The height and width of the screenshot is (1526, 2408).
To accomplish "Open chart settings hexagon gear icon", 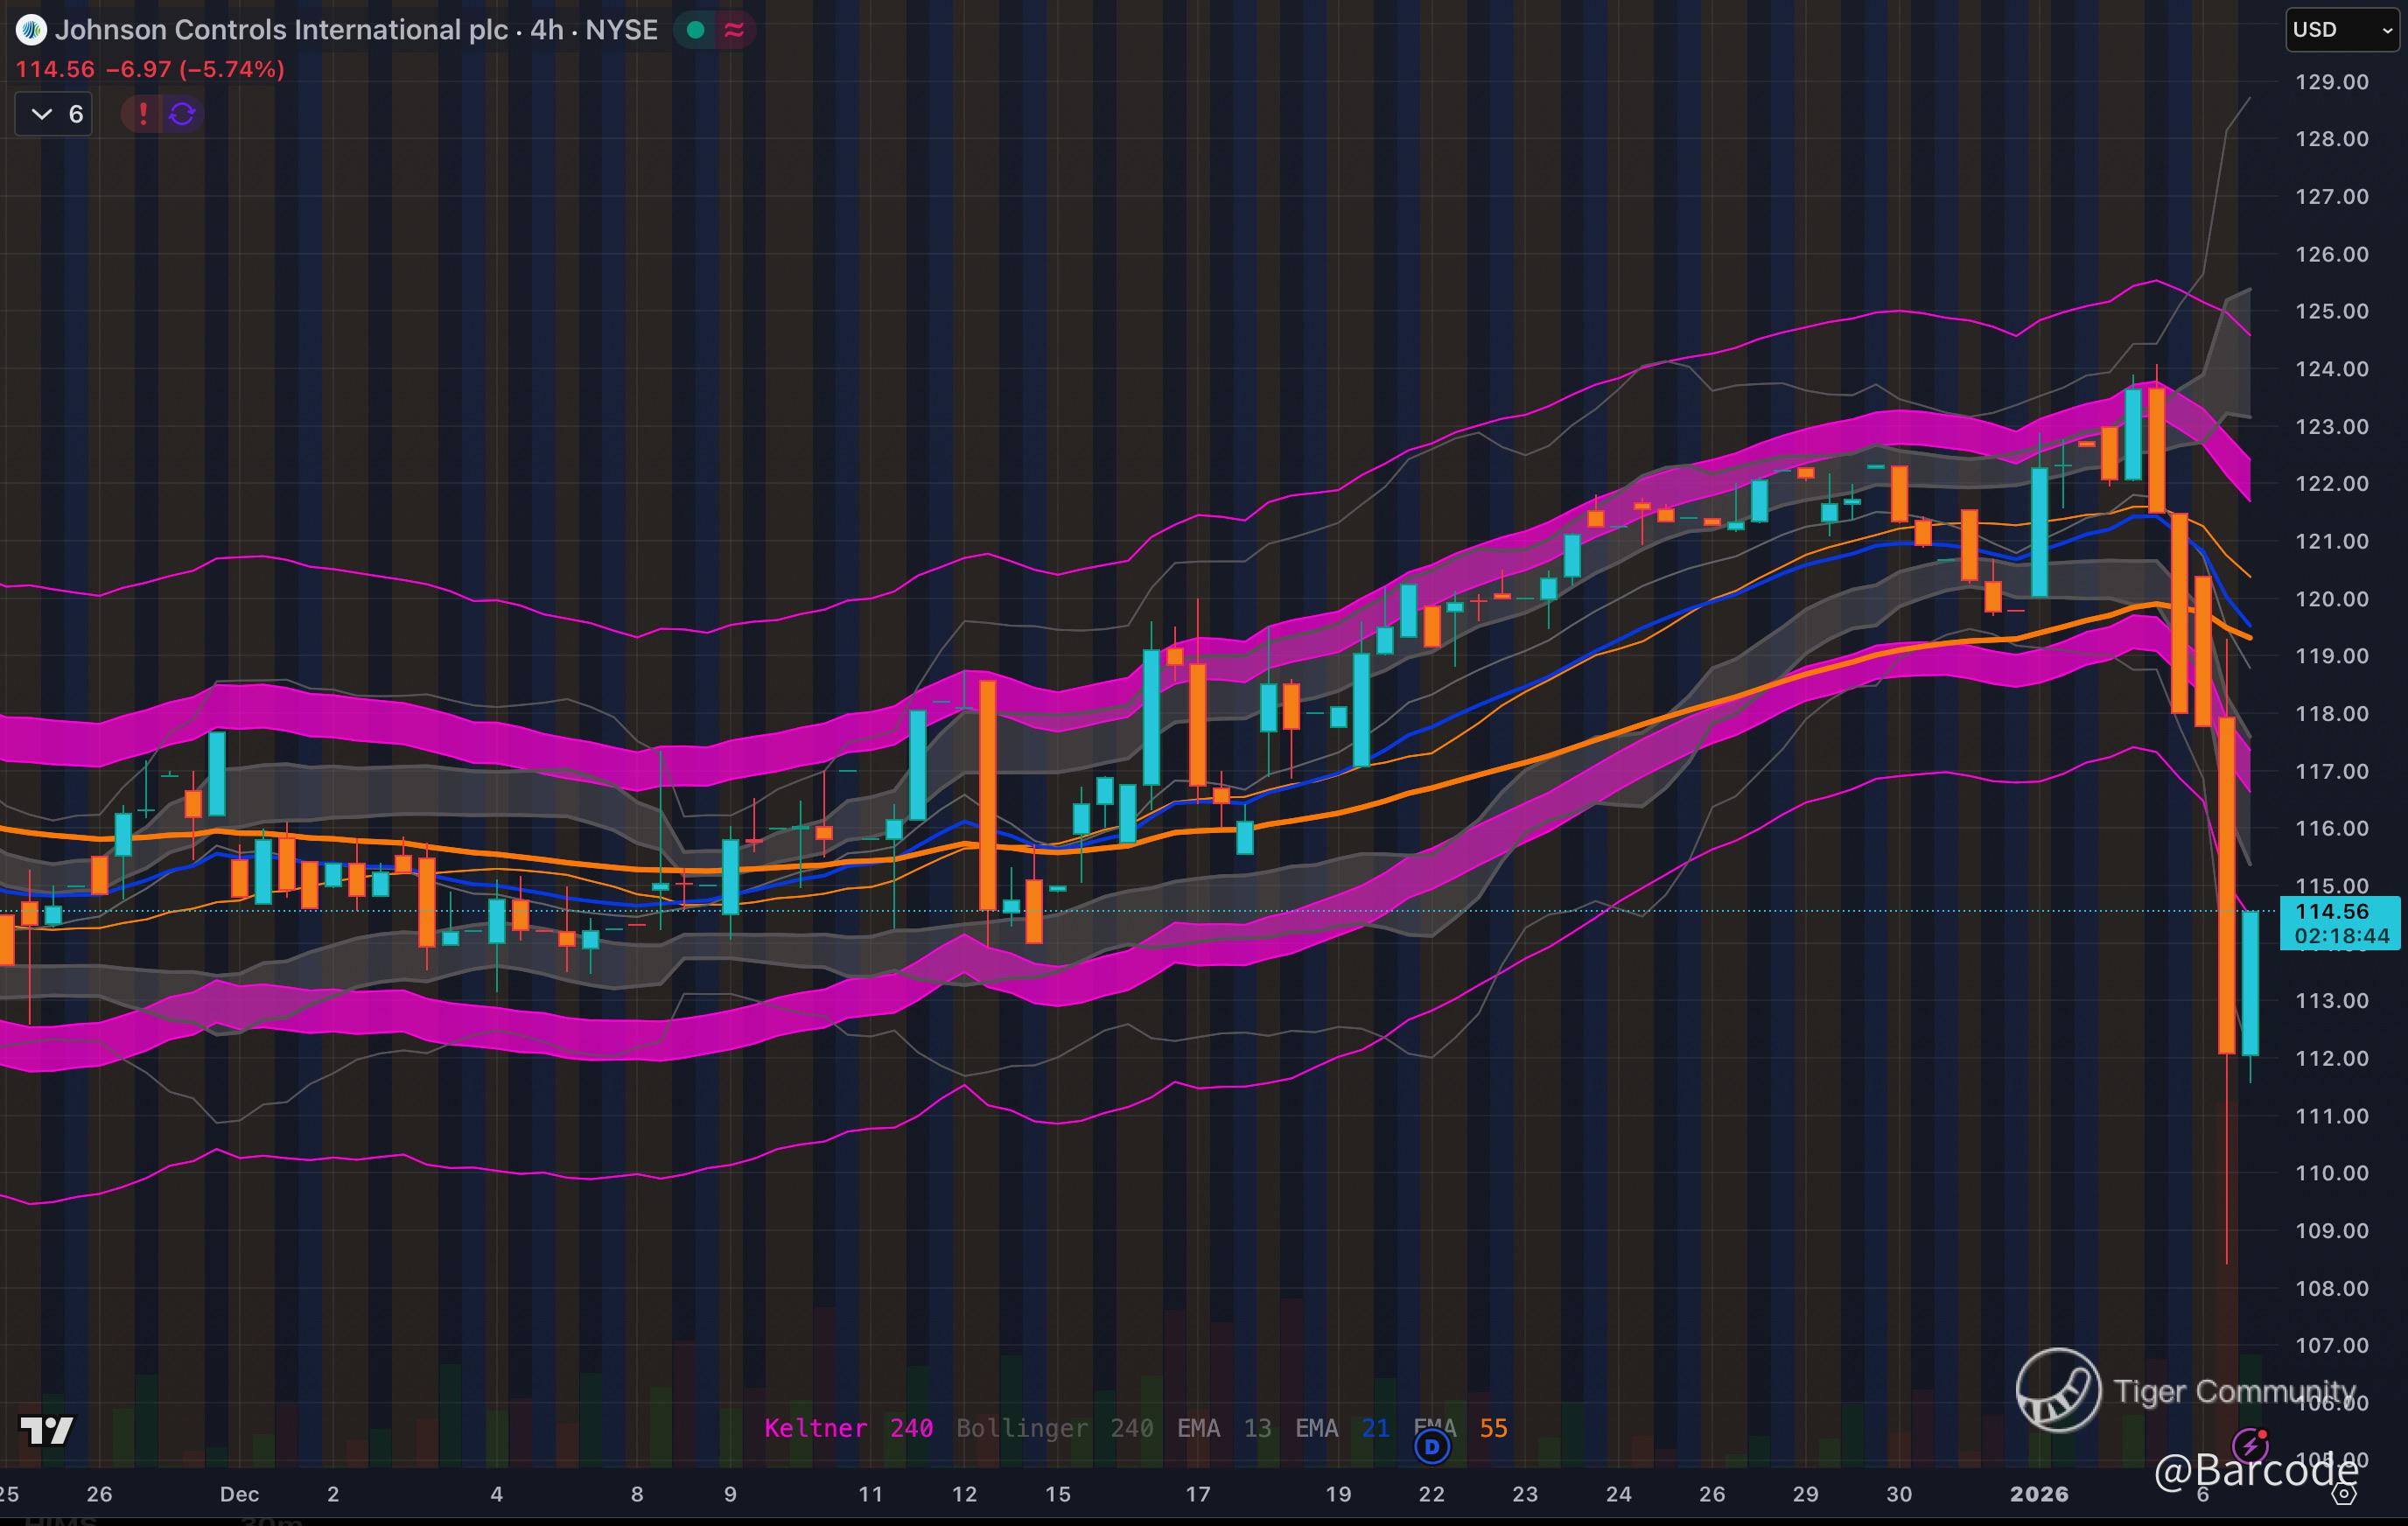I will click(2344, 1495).
